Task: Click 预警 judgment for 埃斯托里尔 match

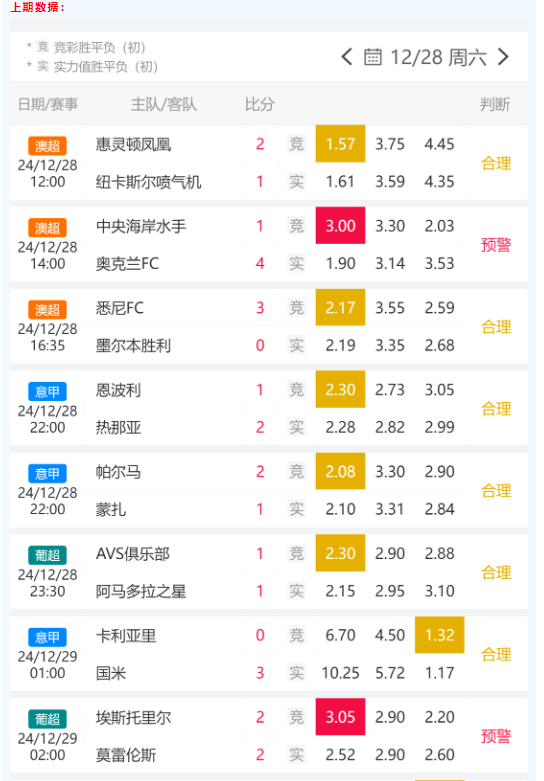Action: (x=496, y=736)
